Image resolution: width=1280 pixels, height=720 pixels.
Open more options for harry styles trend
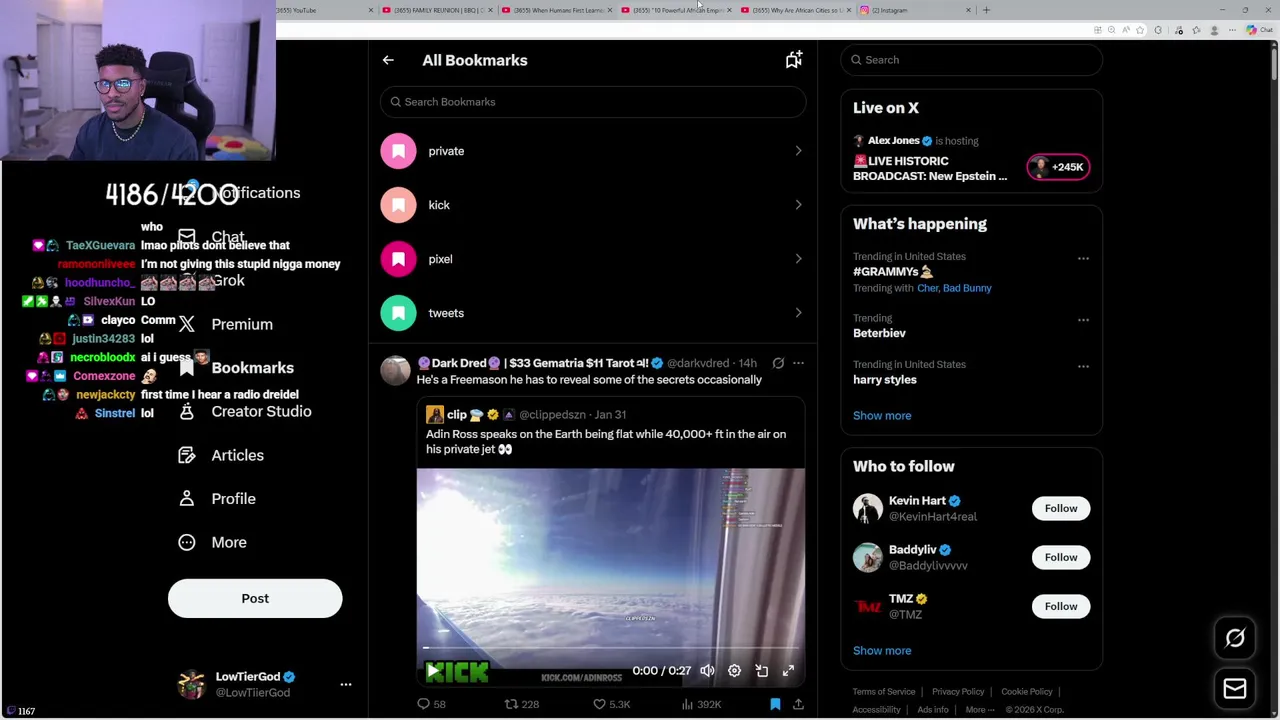click(x=1083, y=366)
